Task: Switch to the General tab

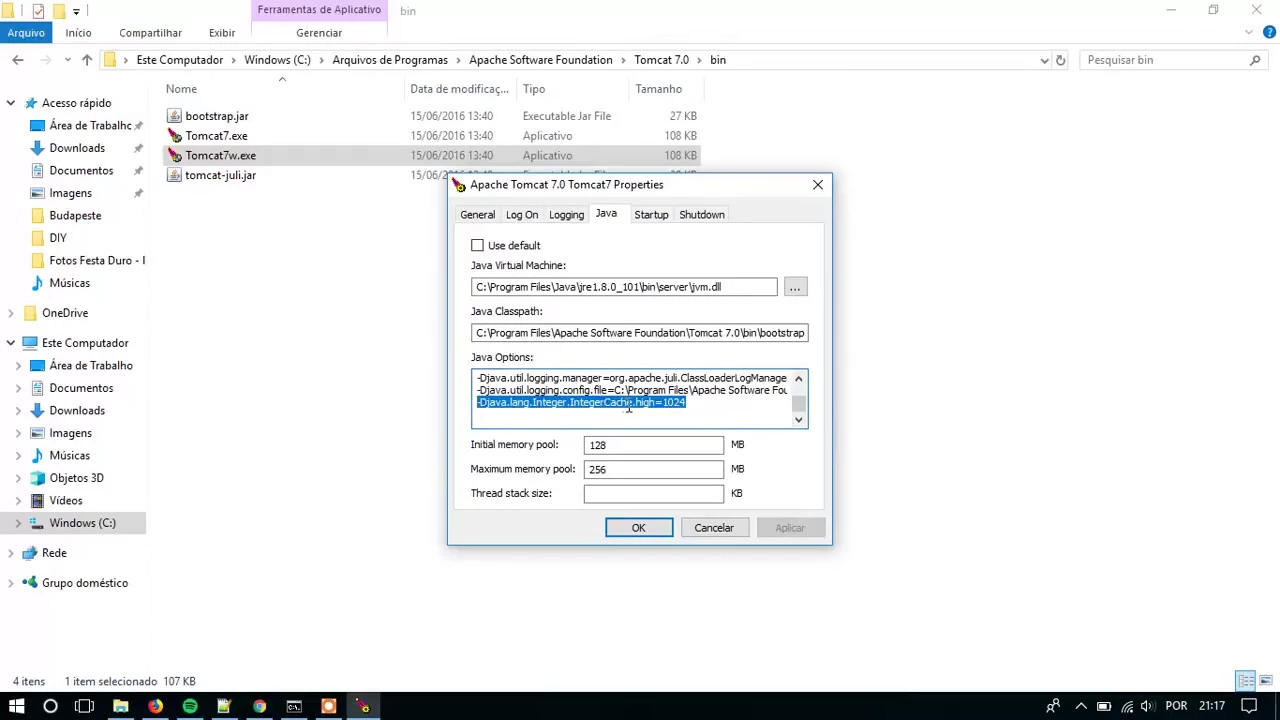Action: [x=477, y=215]
